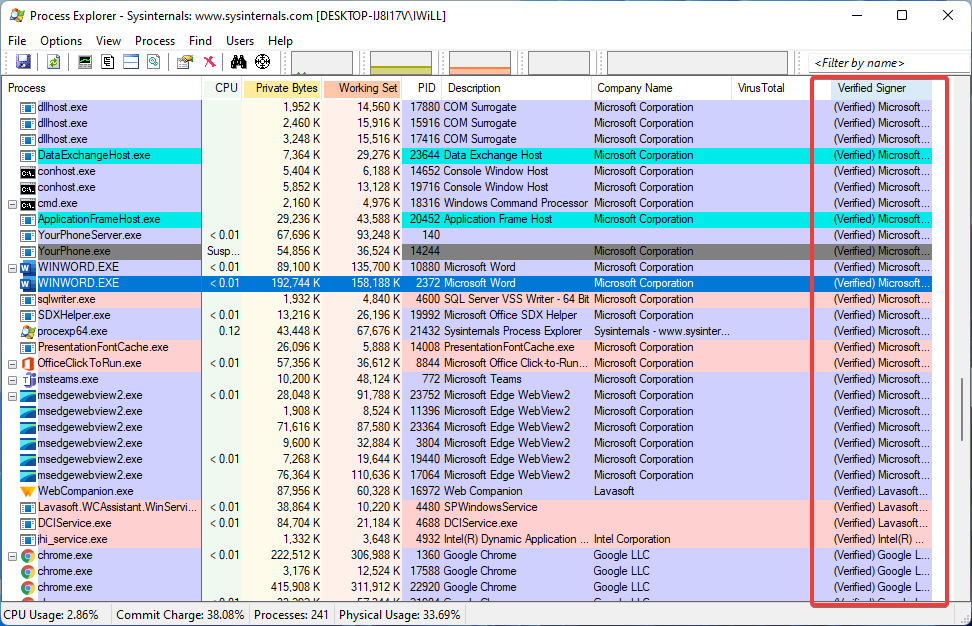
Task: Click the Save toolbar icon
Action: [24, 62]
